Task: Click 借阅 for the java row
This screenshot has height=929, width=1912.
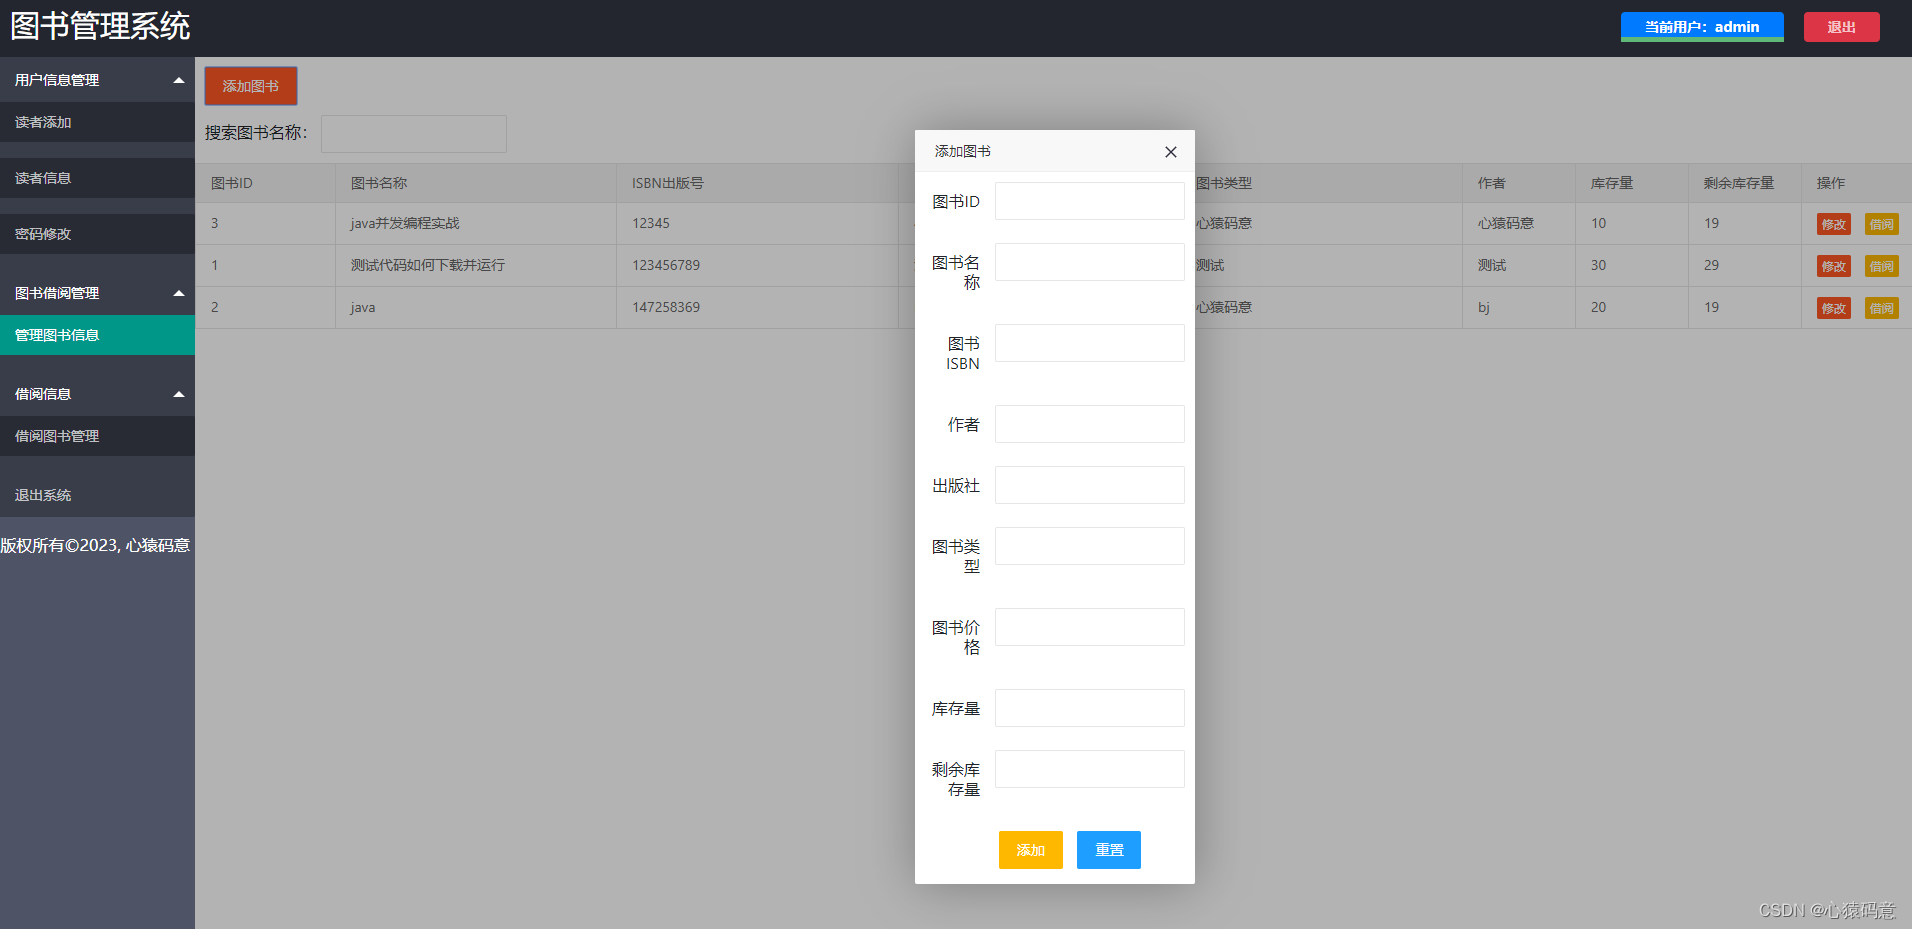Action: 1882,308
